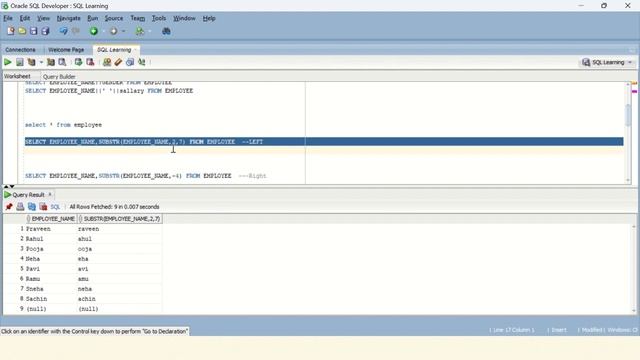Open dropdown arrow beside Migrate icon
Screen dimensions: 640x360
coord(150,31)
